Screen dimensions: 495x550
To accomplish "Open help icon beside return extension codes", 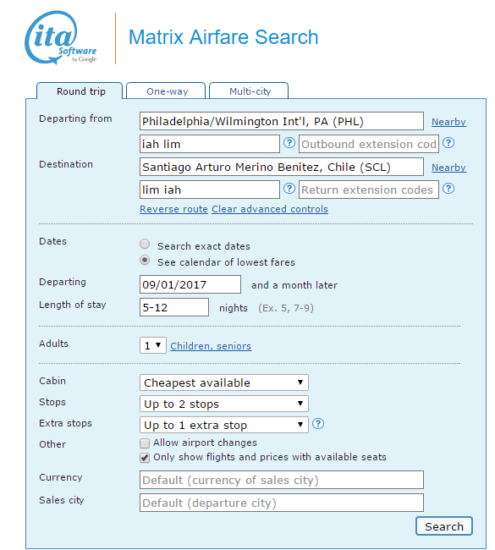I will [x=448, y=189].
